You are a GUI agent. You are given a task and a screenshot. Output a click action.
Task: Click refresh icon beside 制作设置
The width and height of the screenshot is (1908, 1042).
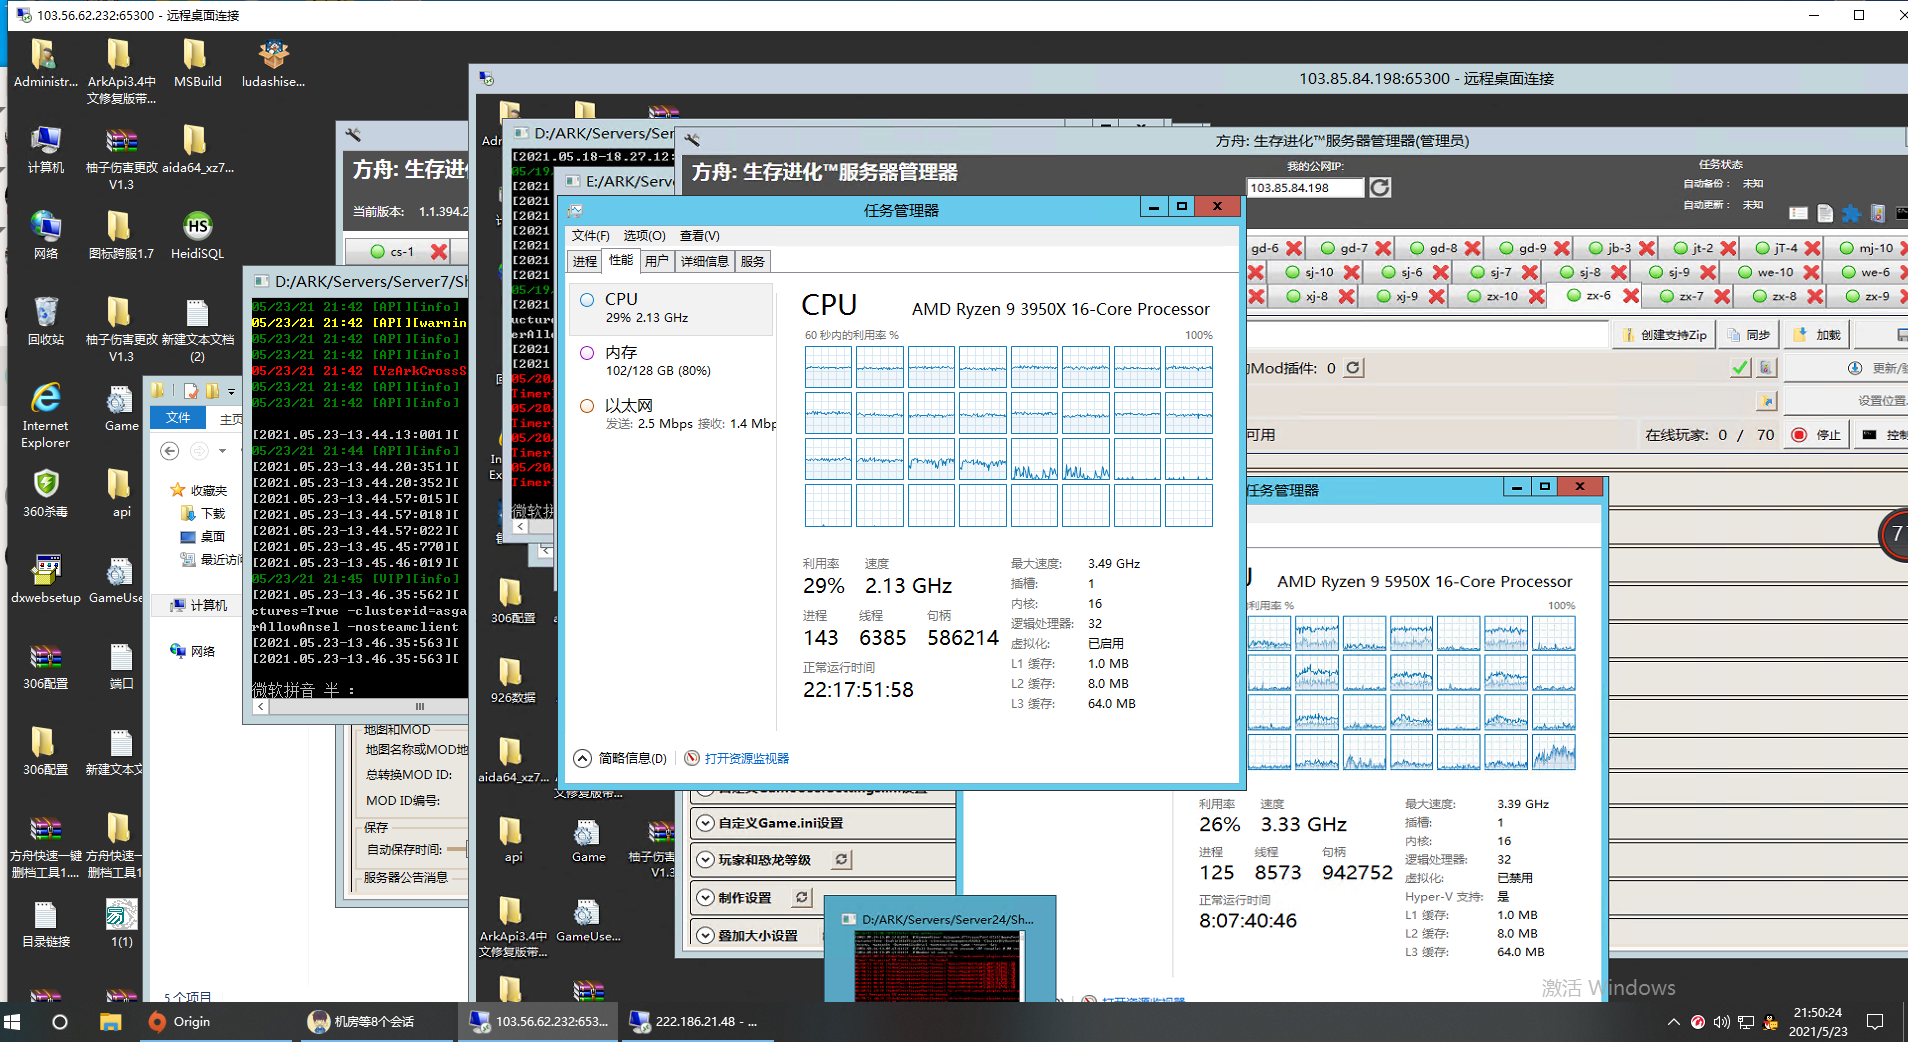click(x=802, y=897)
